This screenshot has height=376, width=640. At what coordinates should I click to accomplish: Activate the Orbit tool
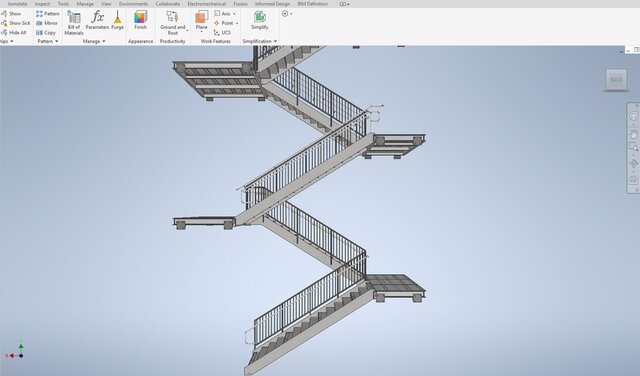click(633, 164)
